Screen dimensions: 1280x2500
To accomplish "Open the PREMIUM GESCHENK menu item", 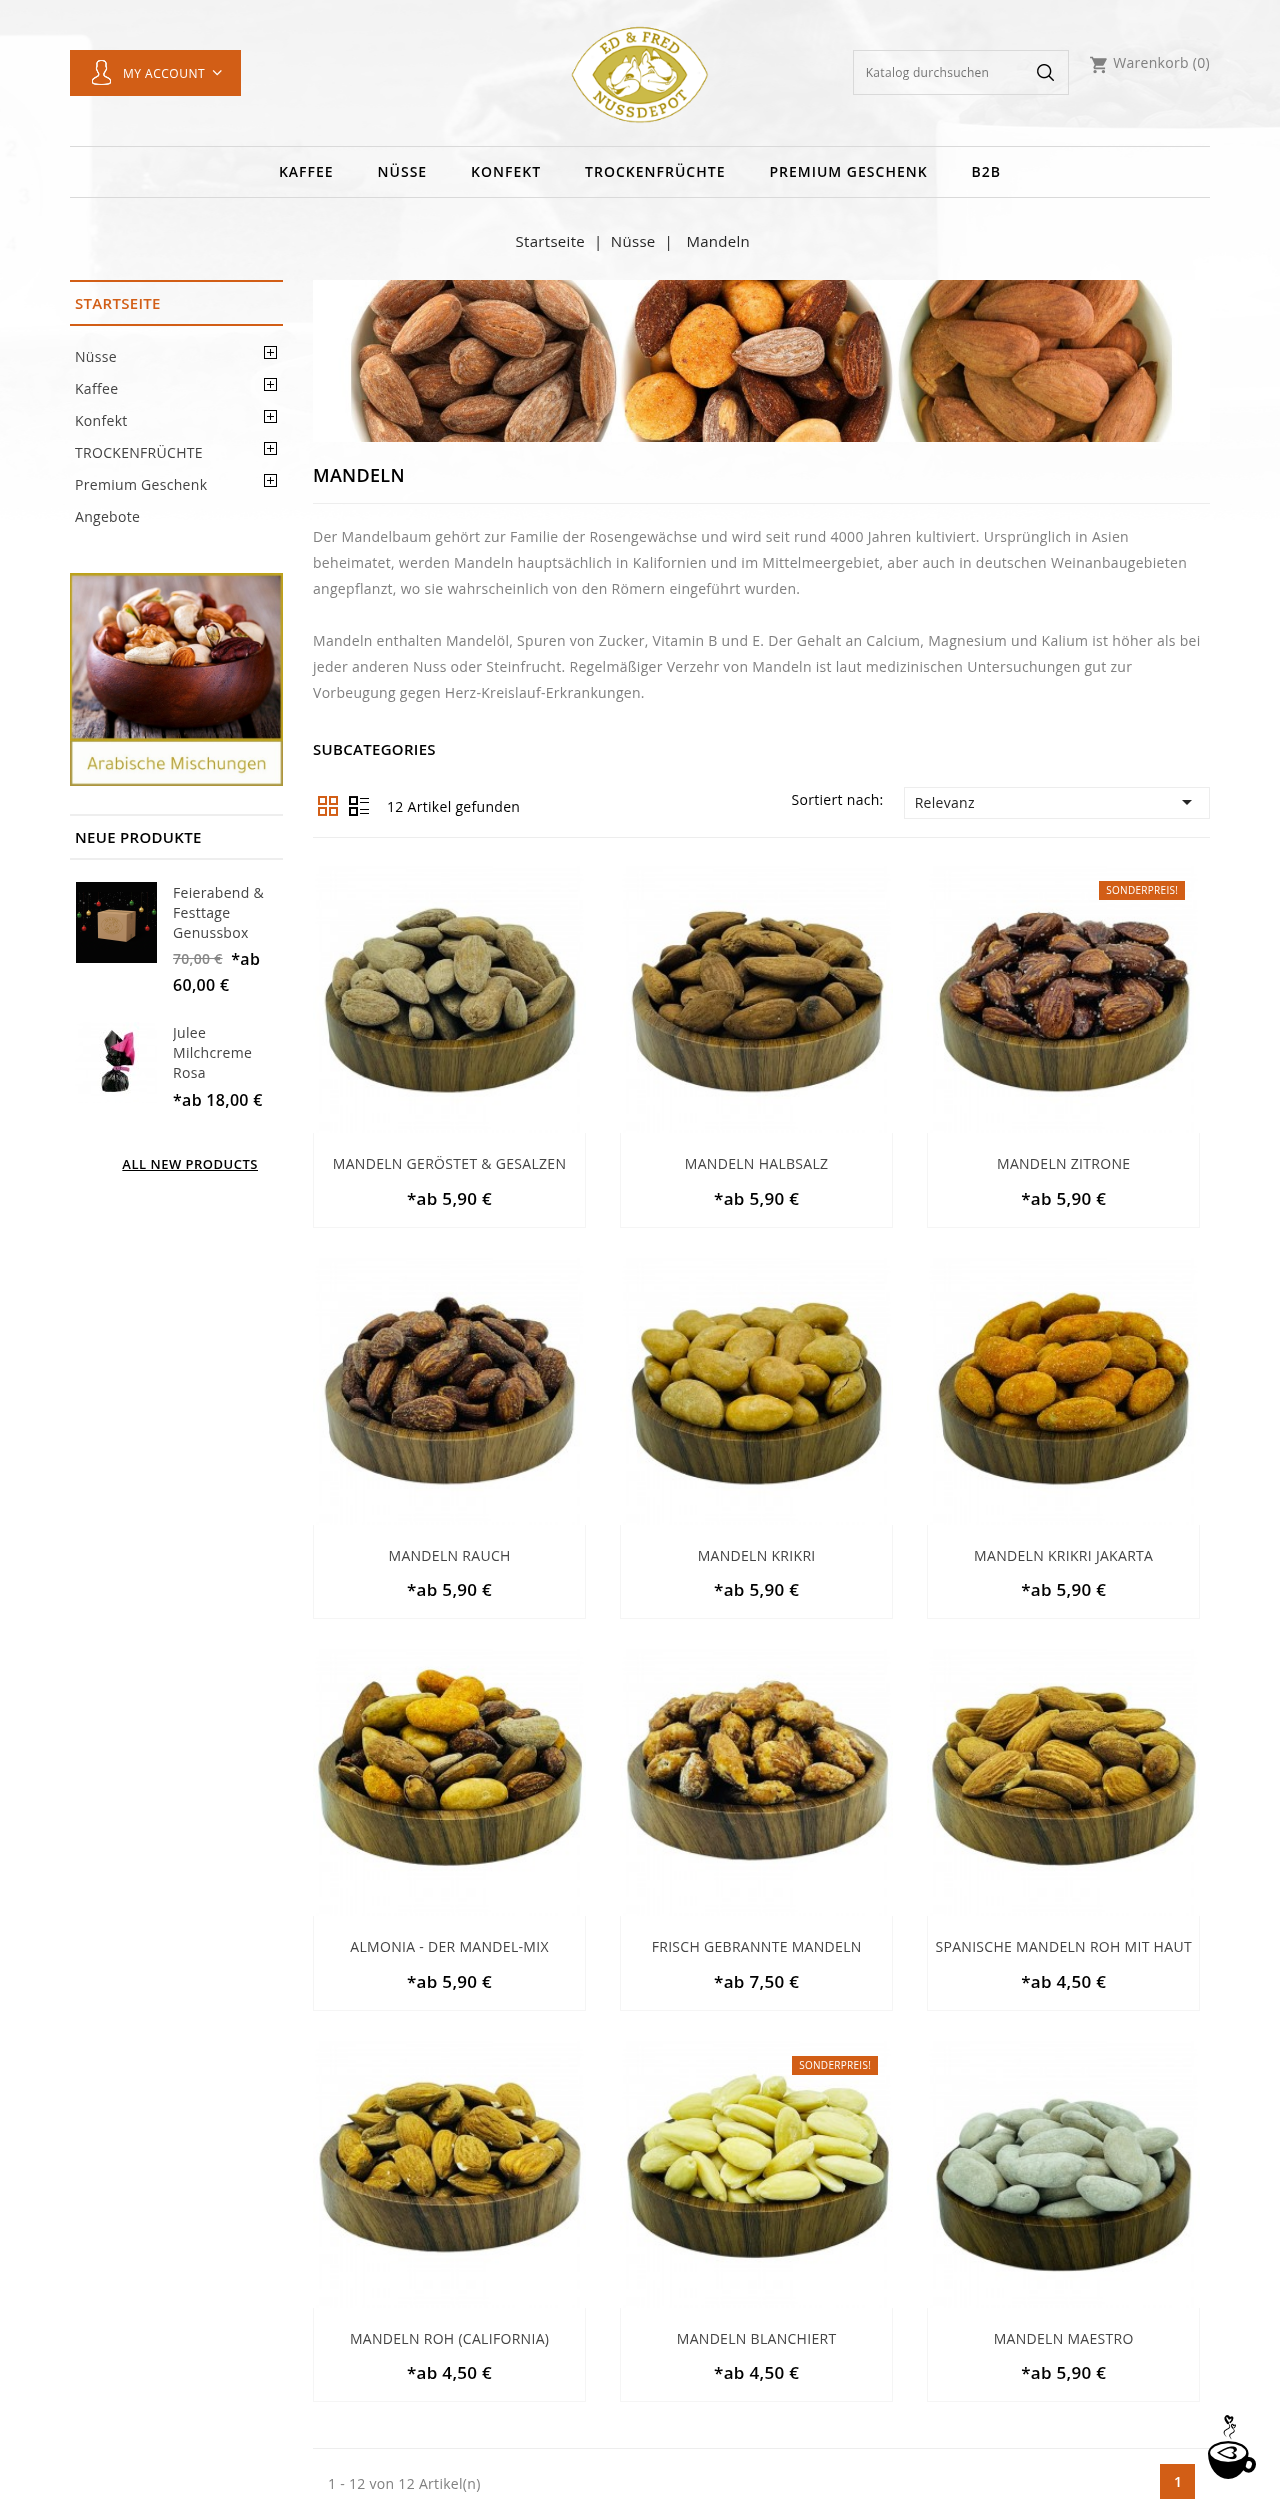I will (848, 172).
